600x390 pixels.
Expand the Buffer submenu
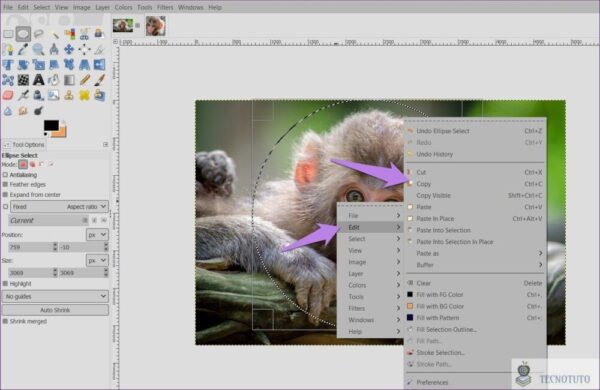coord(475,265)
